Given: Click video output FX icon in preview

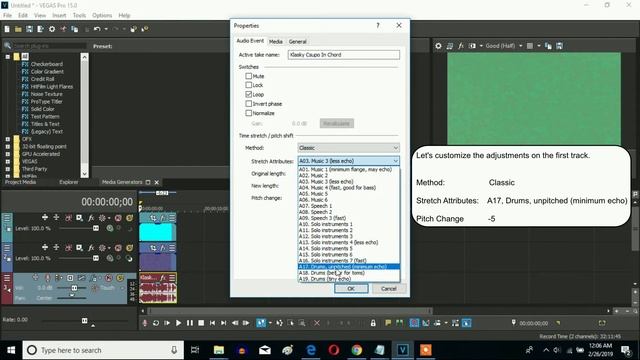Looking at the screenshot, I should point(460,46).
